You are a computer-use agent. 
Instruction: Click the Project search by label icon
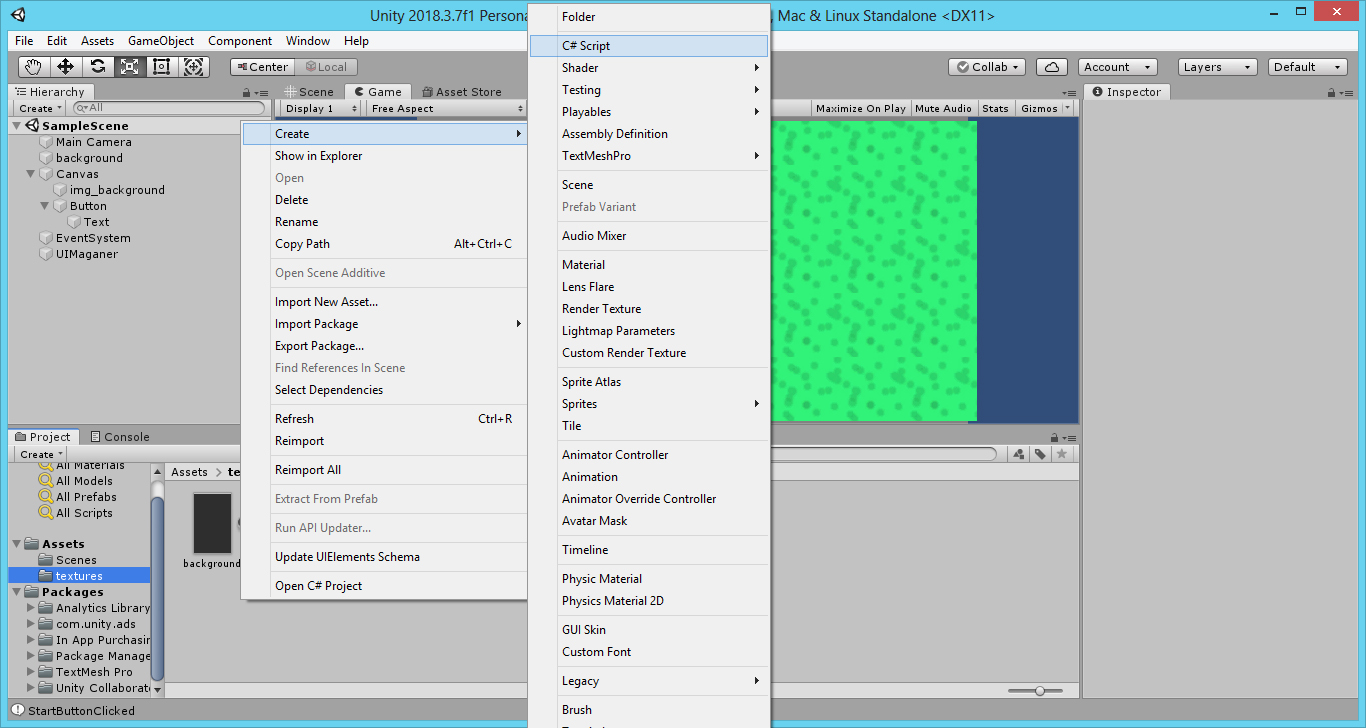click(x=1040, y=454)
